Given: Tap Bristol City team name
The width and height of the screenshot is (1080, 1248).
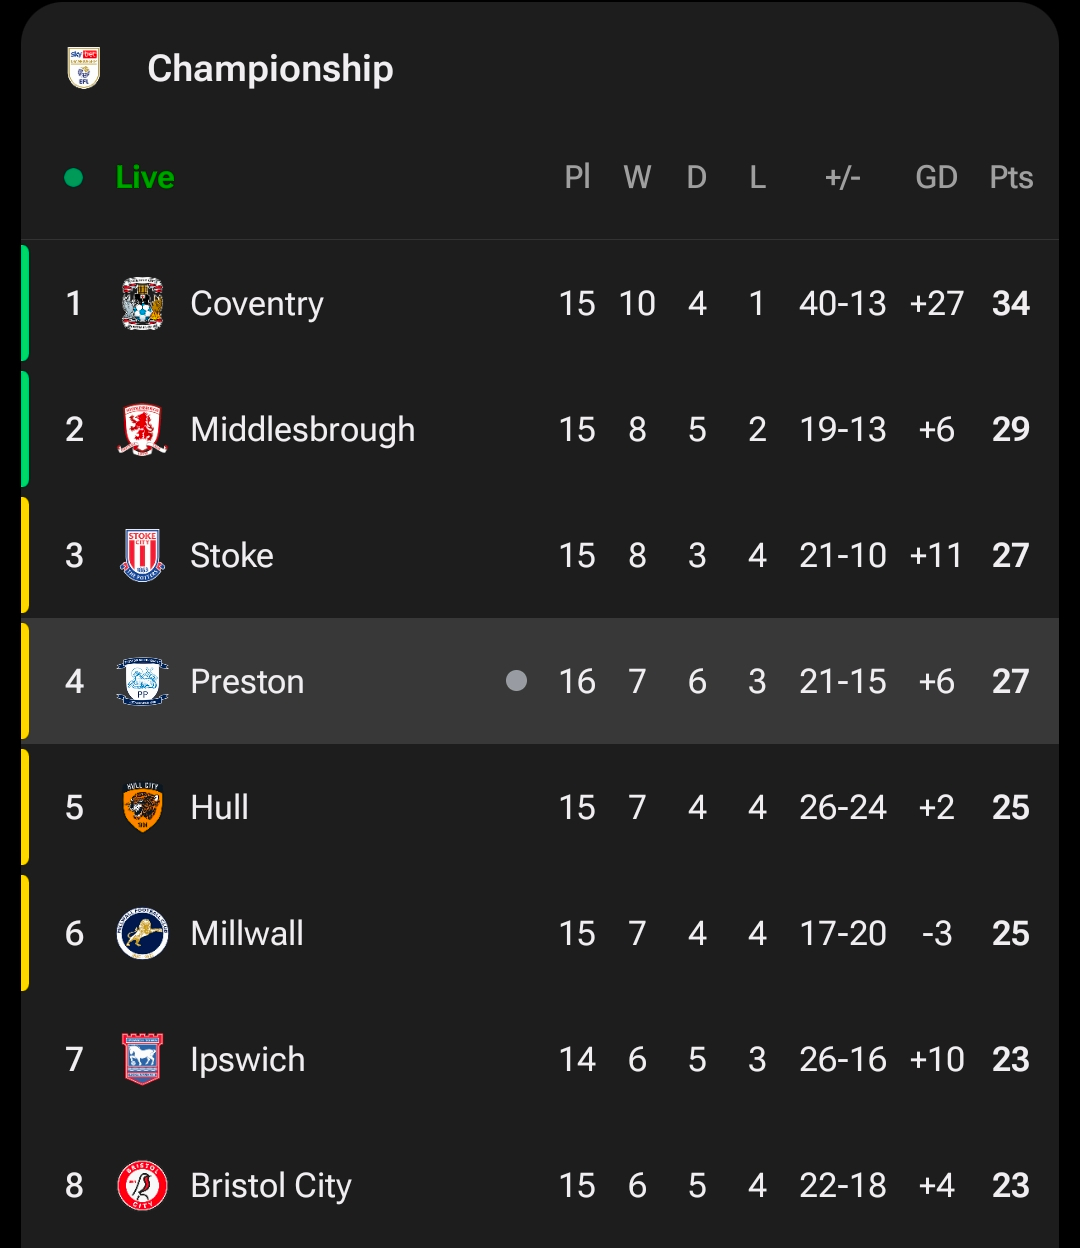Looking at the screenshot, I should pos(271,1186).
